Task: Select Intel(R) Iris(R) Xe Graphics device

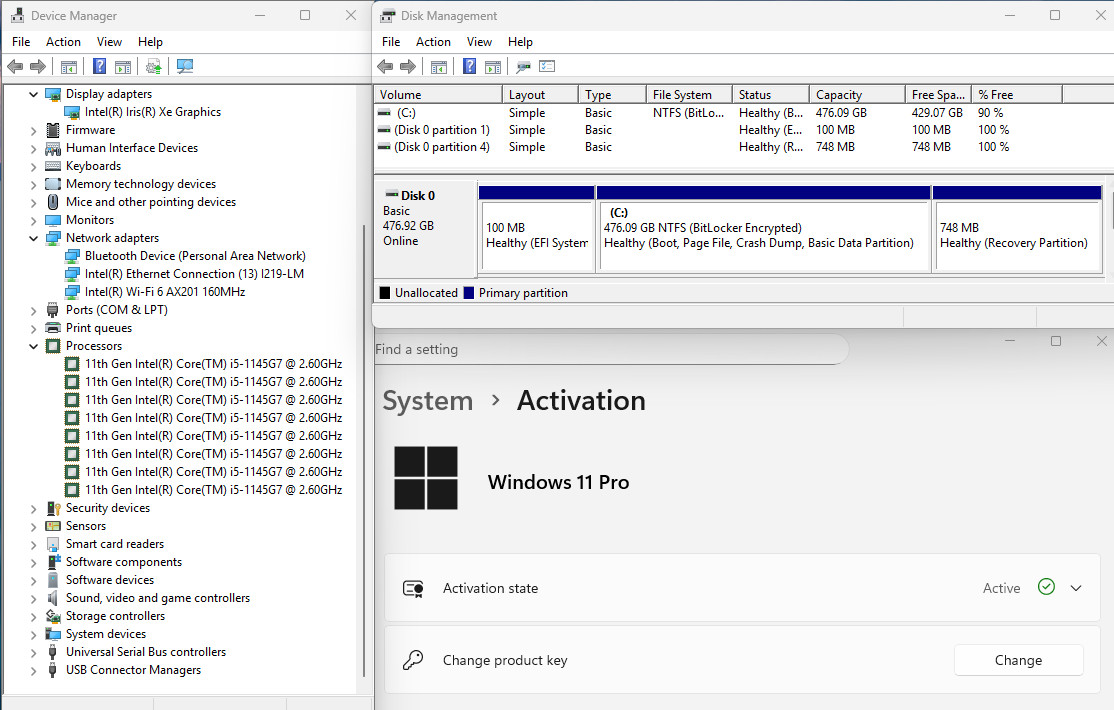Action: click(153, 112)
